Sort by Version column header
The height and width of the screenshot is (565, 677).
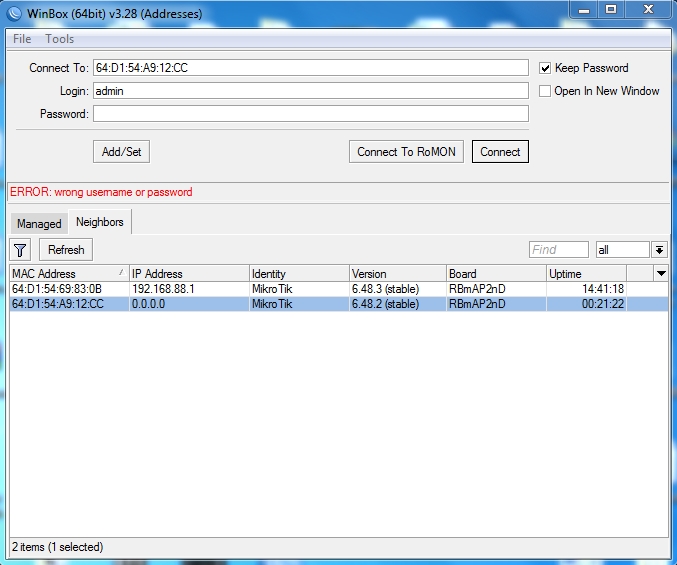coord(398,274)
